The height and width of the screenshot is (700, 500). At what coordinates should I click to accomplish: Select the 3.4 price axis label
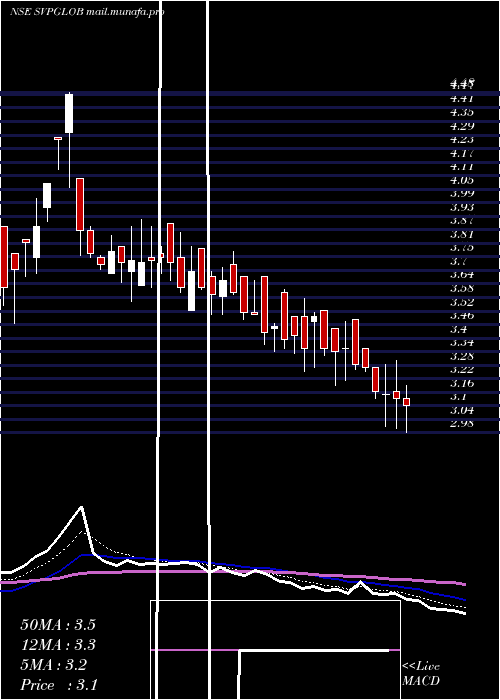point(458,329)
